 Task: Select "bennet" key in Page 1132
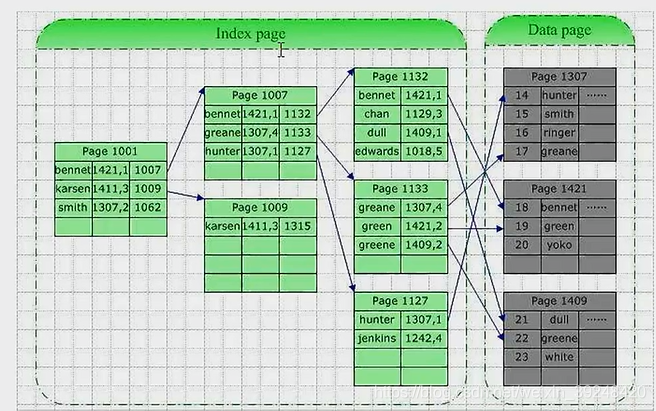[377, 95]
